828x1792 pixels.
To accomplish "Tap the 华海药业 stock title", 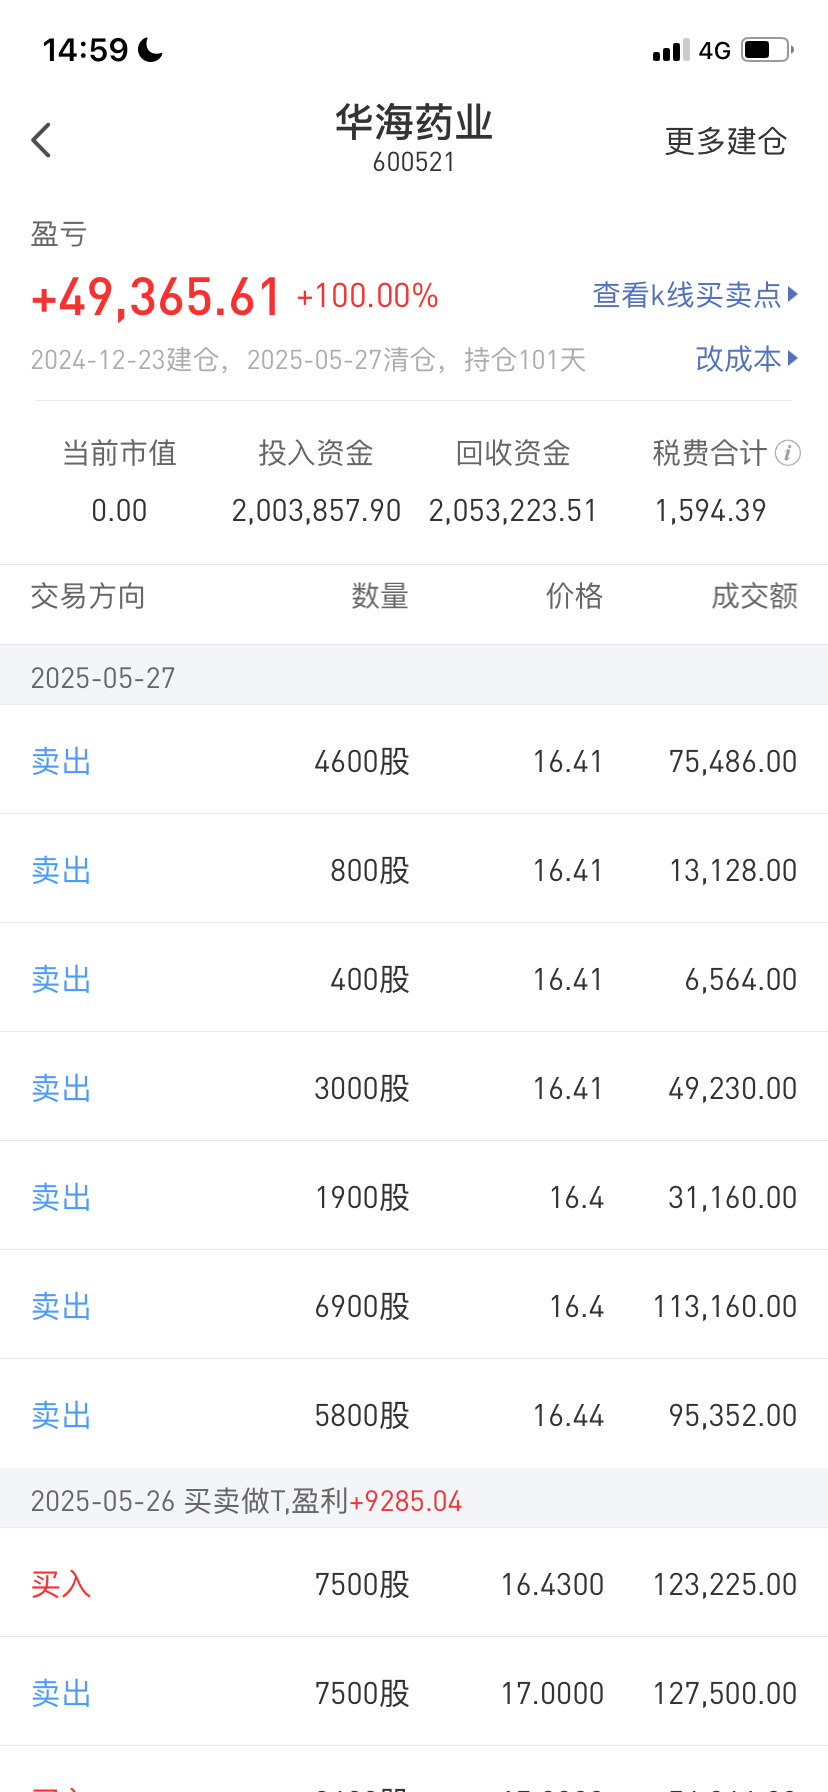I will point(414,123).
